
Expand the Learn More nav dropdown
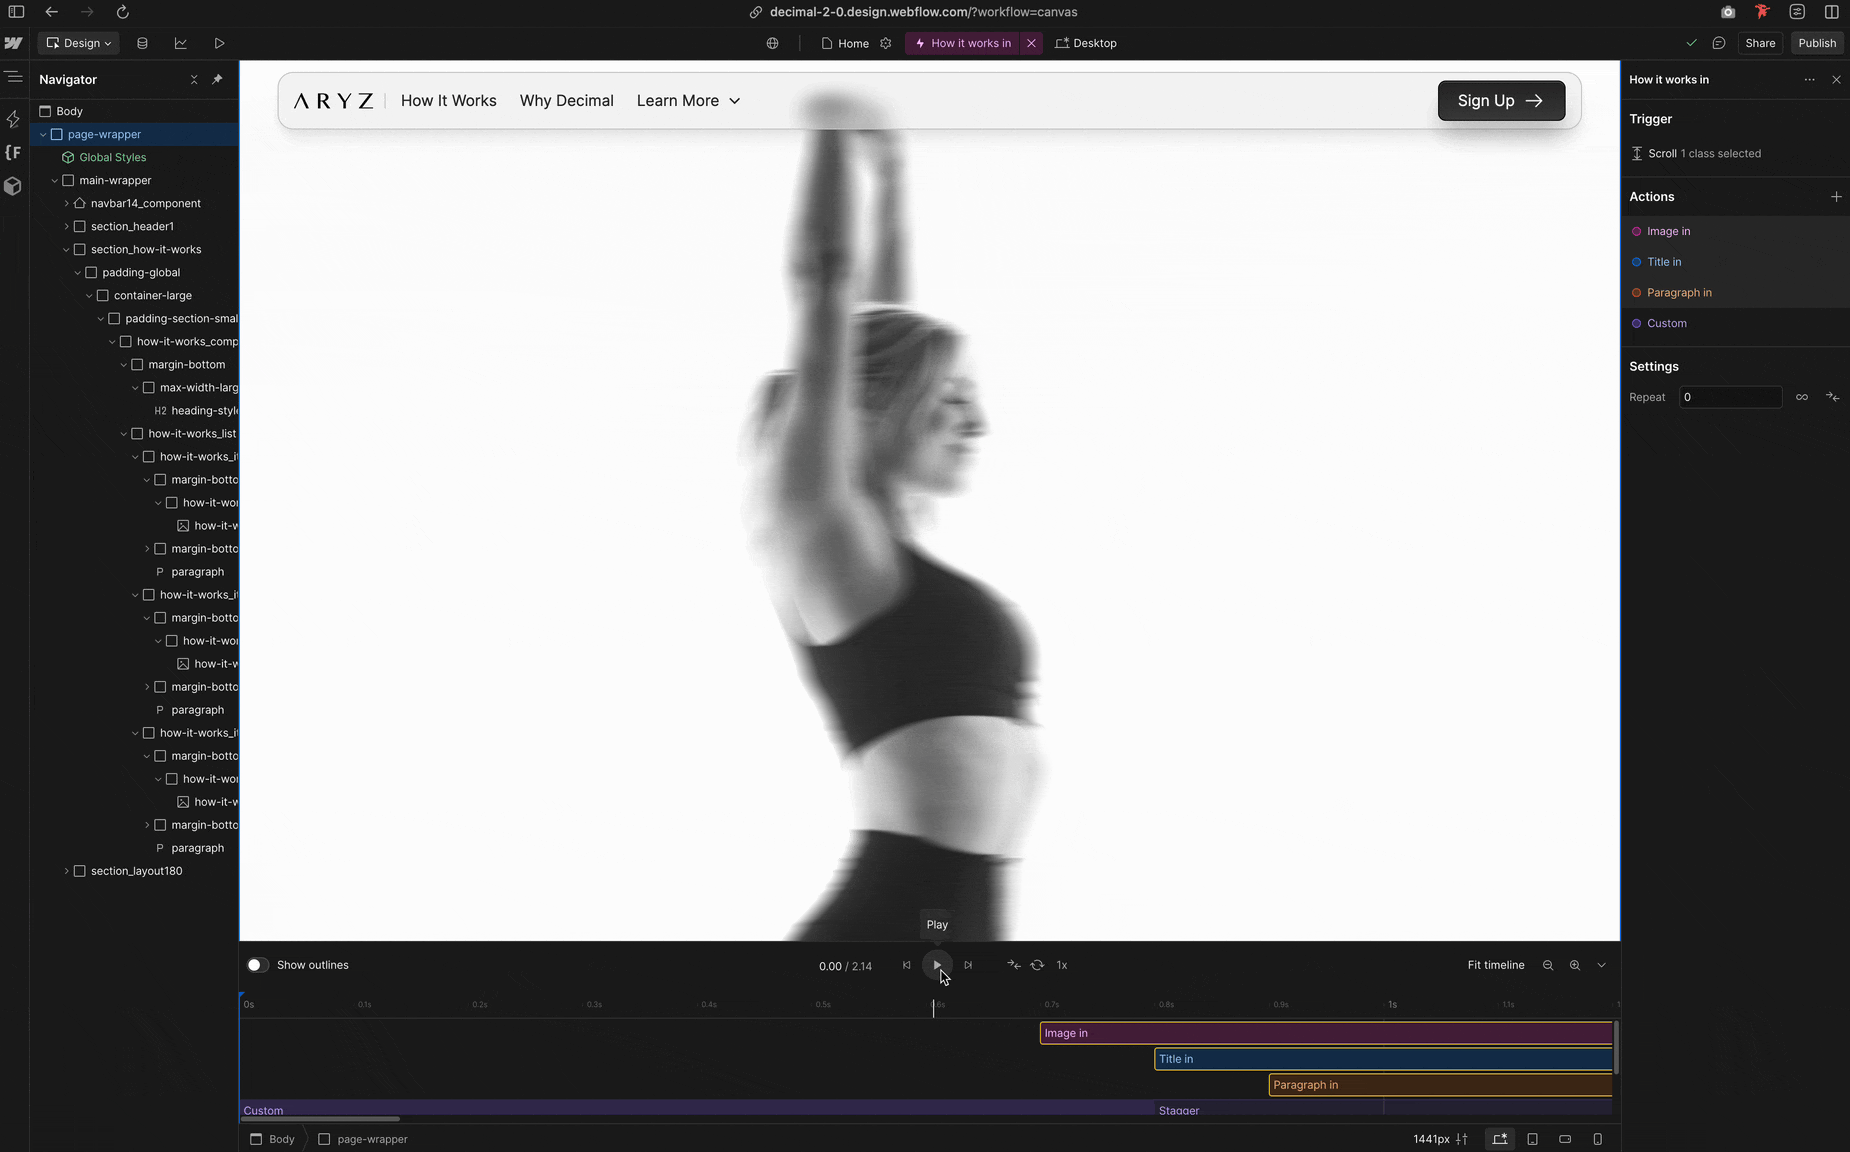point(689,101)
